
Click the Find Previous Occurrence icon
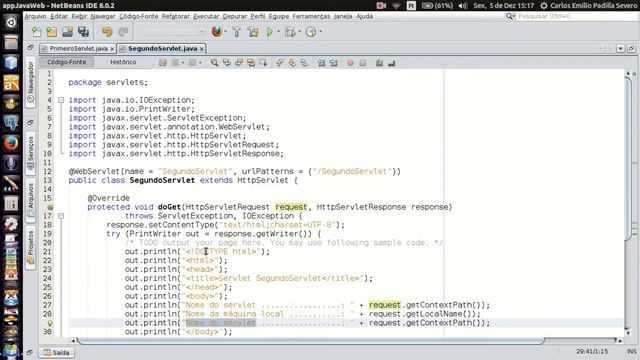pos(227,63)
